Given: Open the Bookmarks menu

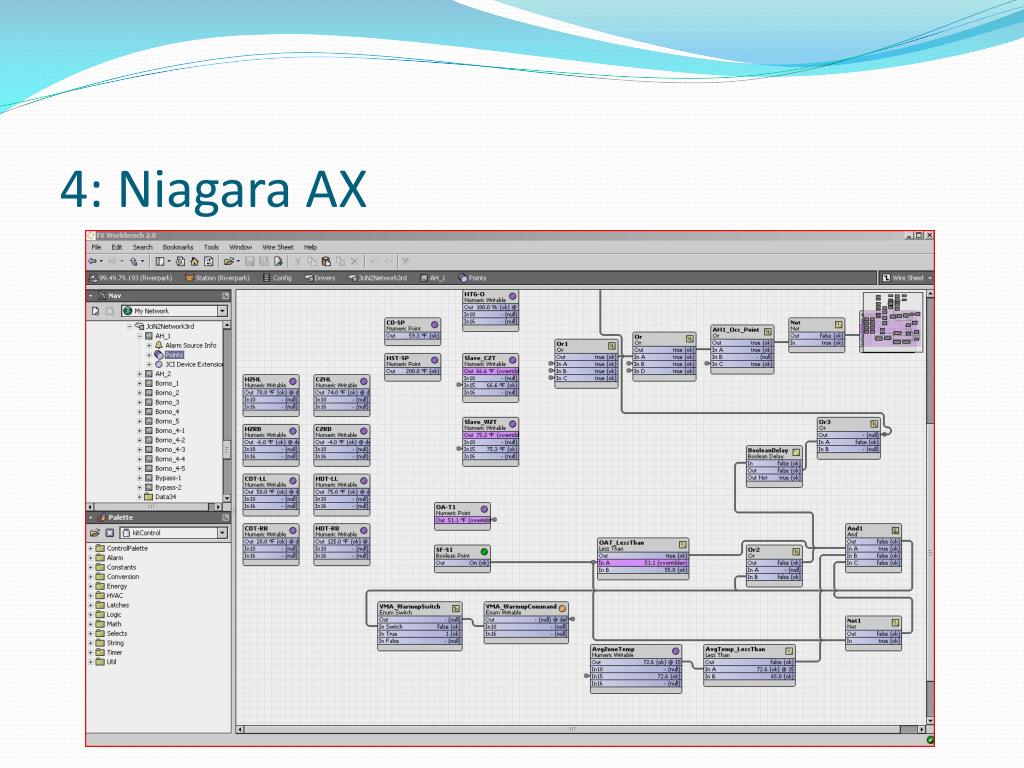Looking at the screenshot, I should coord(178,248).
